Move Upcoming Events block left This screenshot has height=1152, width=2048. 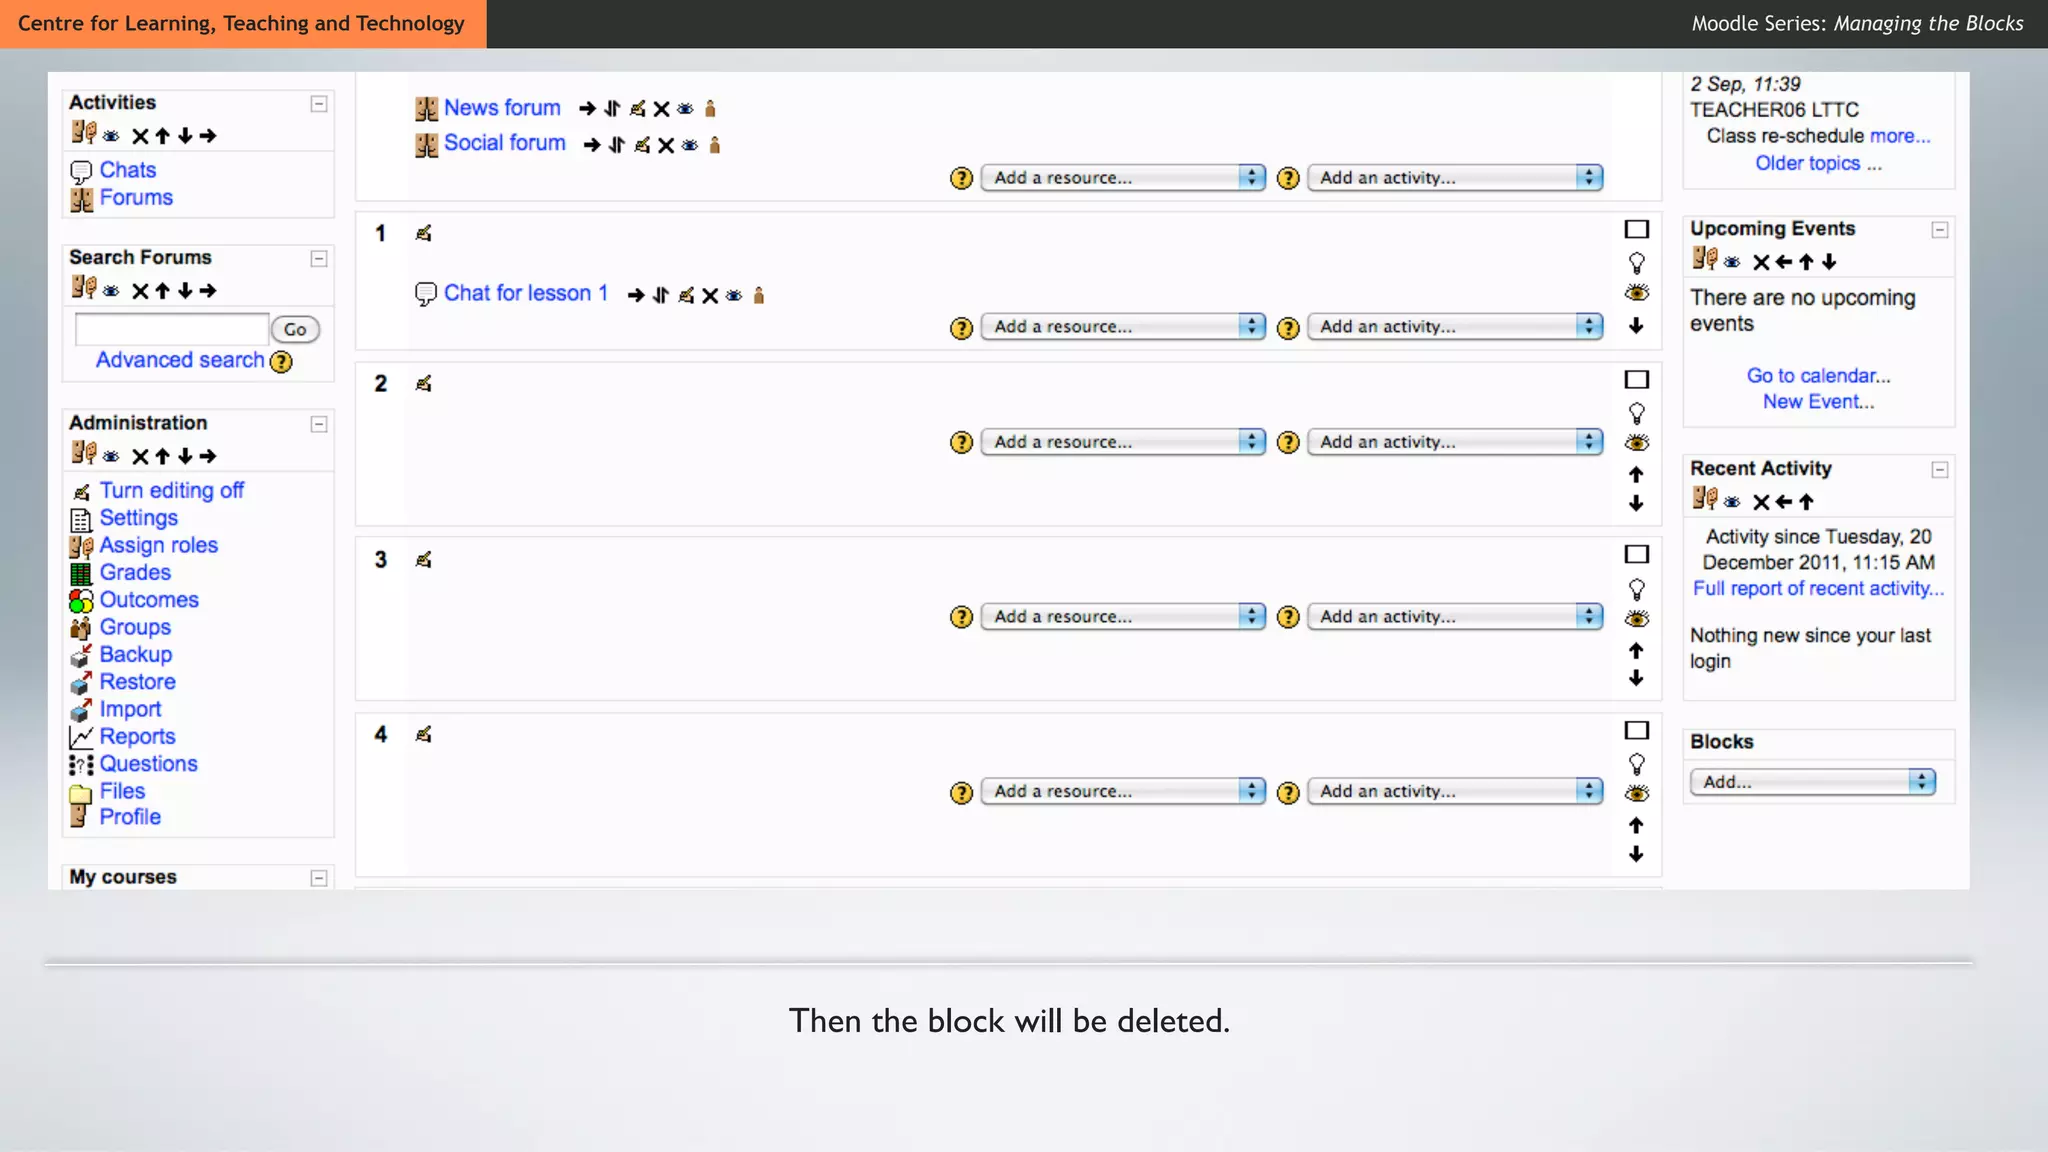tap(1784, 262)
